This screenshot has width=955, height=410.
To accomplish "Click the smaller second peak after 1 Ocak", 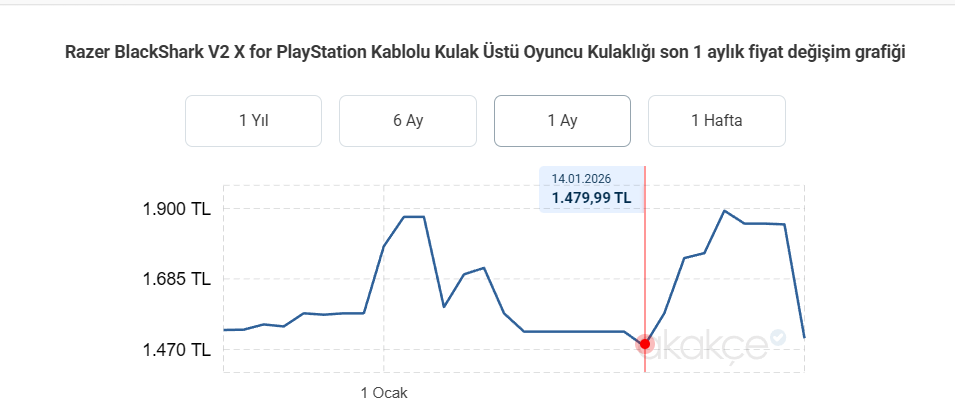I will pyautogui.click(x=484, y=268).
